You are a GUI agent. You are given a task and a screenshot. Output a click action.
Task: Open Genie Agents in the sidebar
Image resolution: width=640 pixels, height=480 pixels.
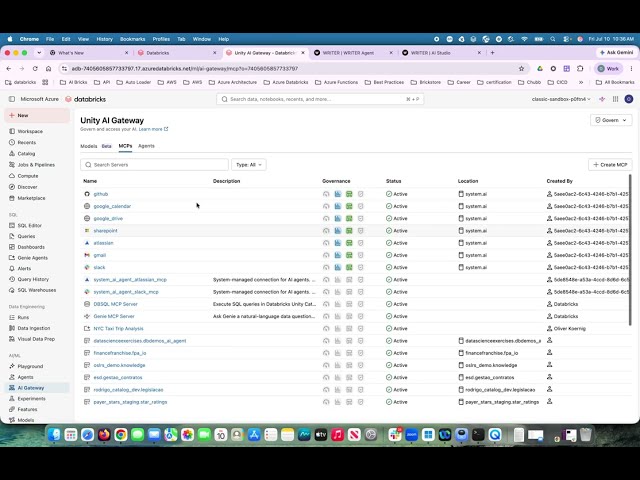click(x=32, y=258)
